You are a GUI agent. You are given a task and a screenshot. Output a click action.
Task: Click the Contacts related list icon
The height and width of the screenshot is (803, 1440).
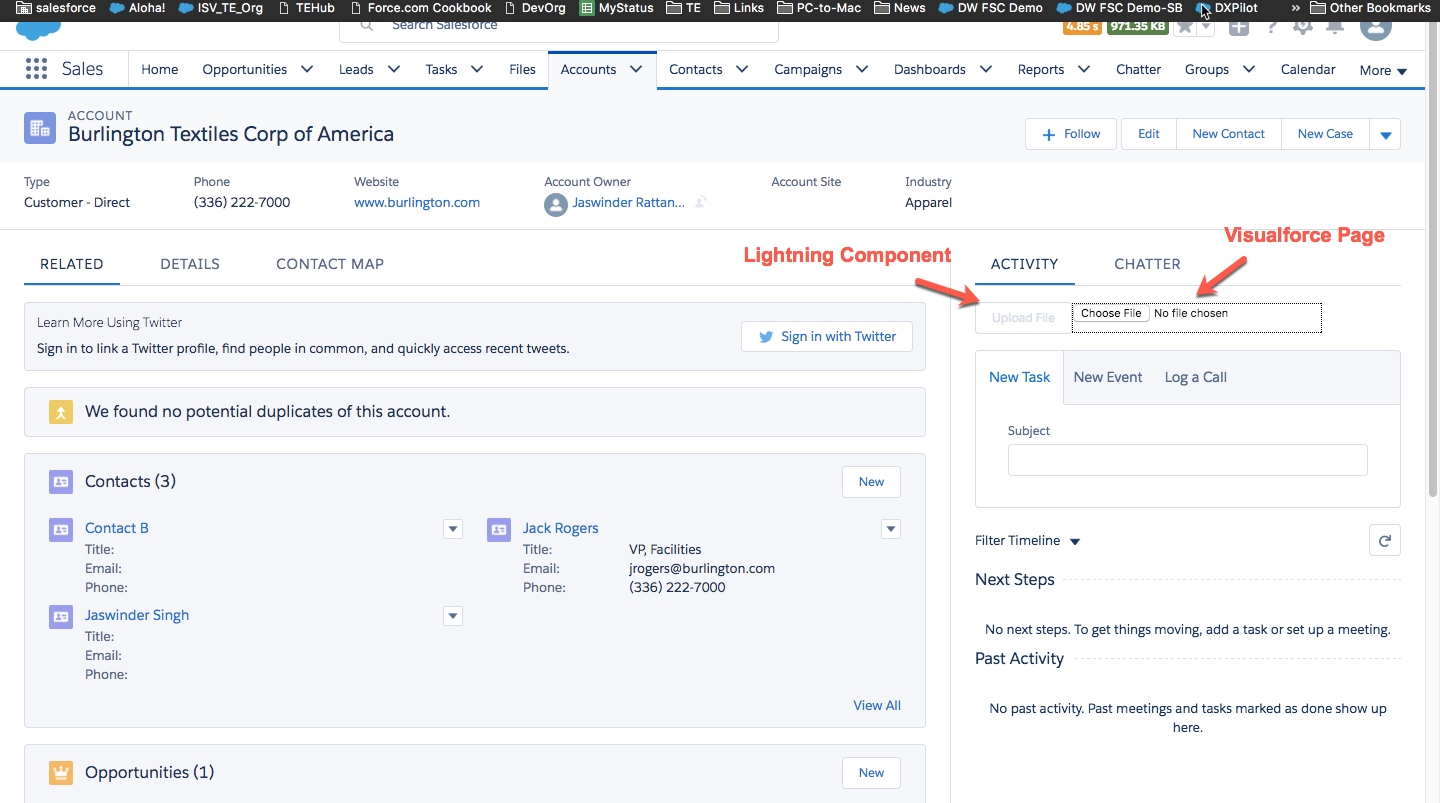pyautogui.click(x=61, y=481)
